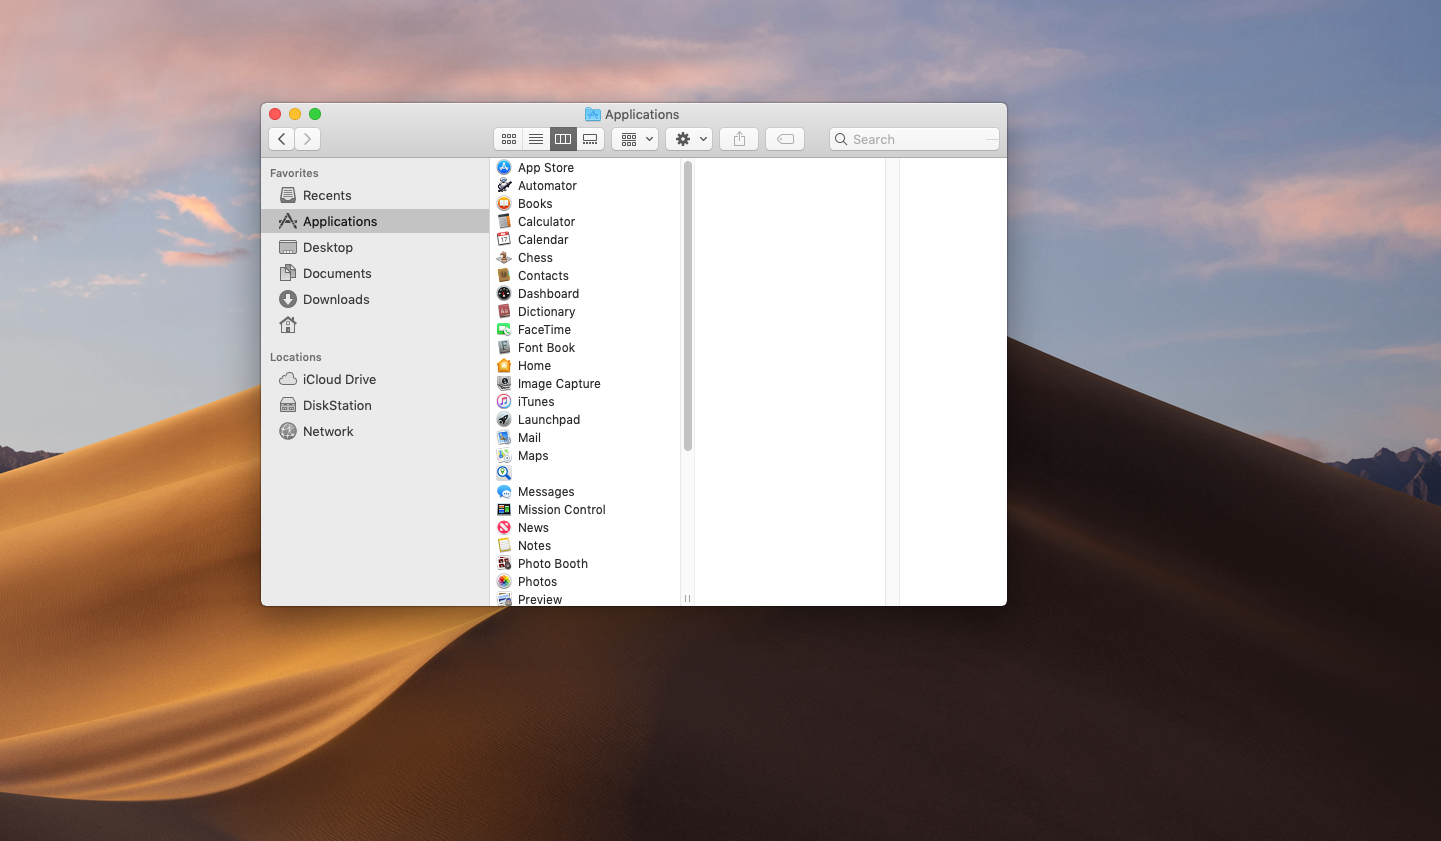
Task: Switch to list view in toolbar
Action: [x=536, y=139]
